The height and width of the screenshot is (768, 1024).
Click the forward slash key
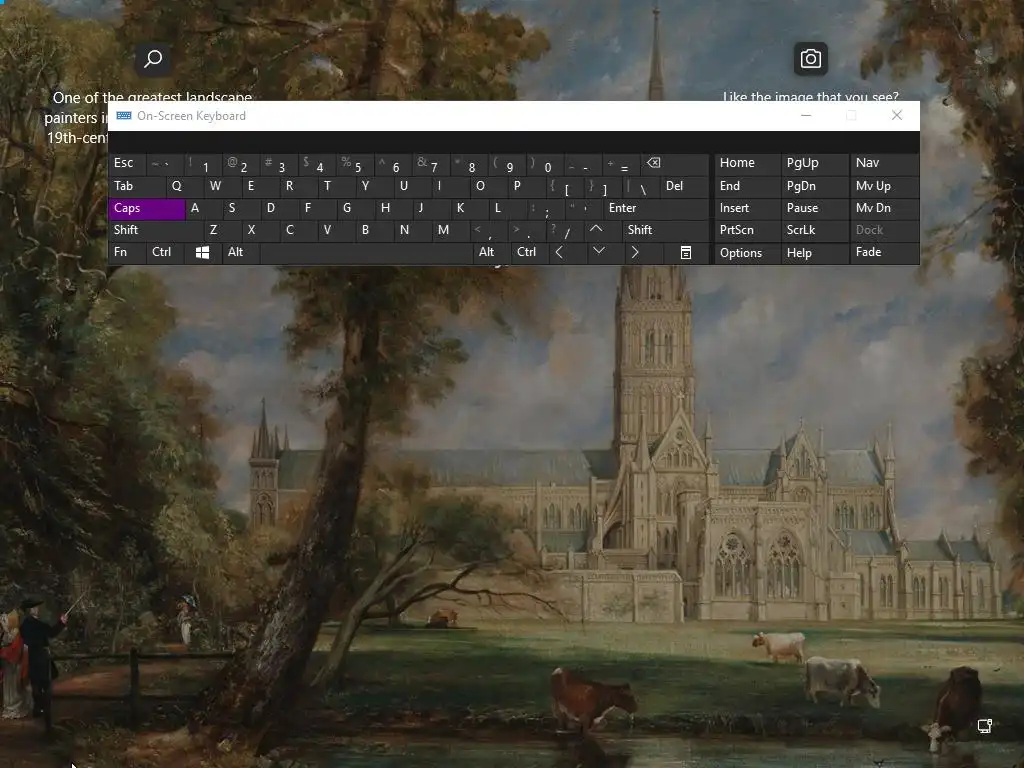(564, 231)
